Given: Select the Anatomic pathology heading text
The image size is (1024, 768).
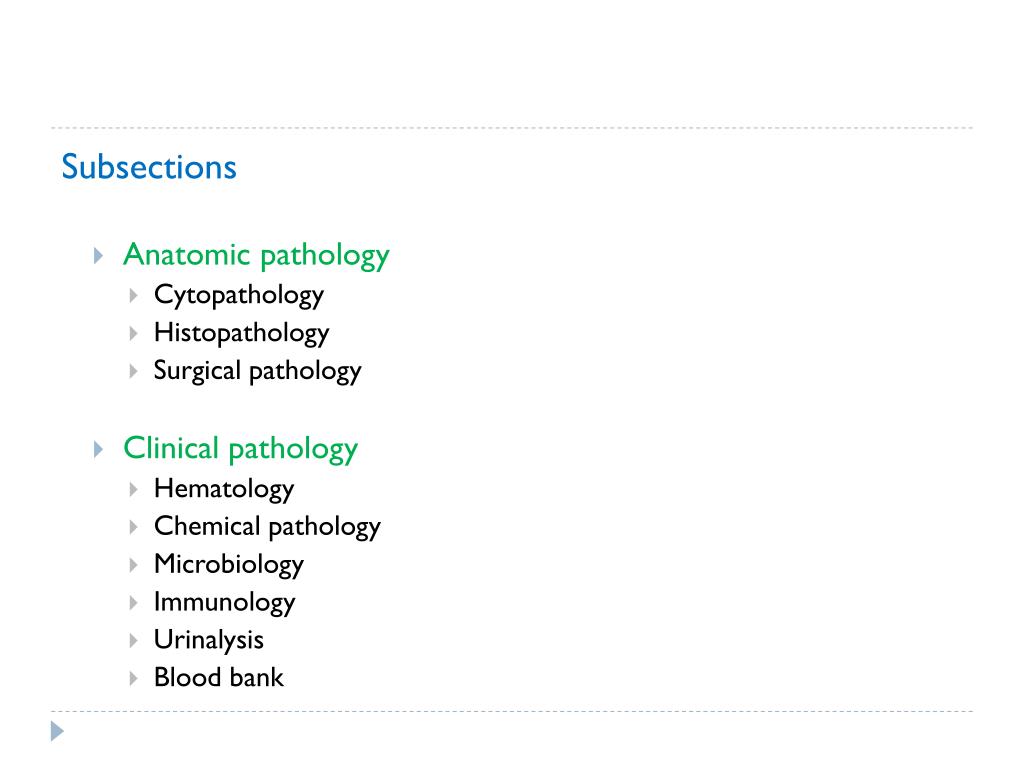Looking at the screenshot, I should (256, 255).
